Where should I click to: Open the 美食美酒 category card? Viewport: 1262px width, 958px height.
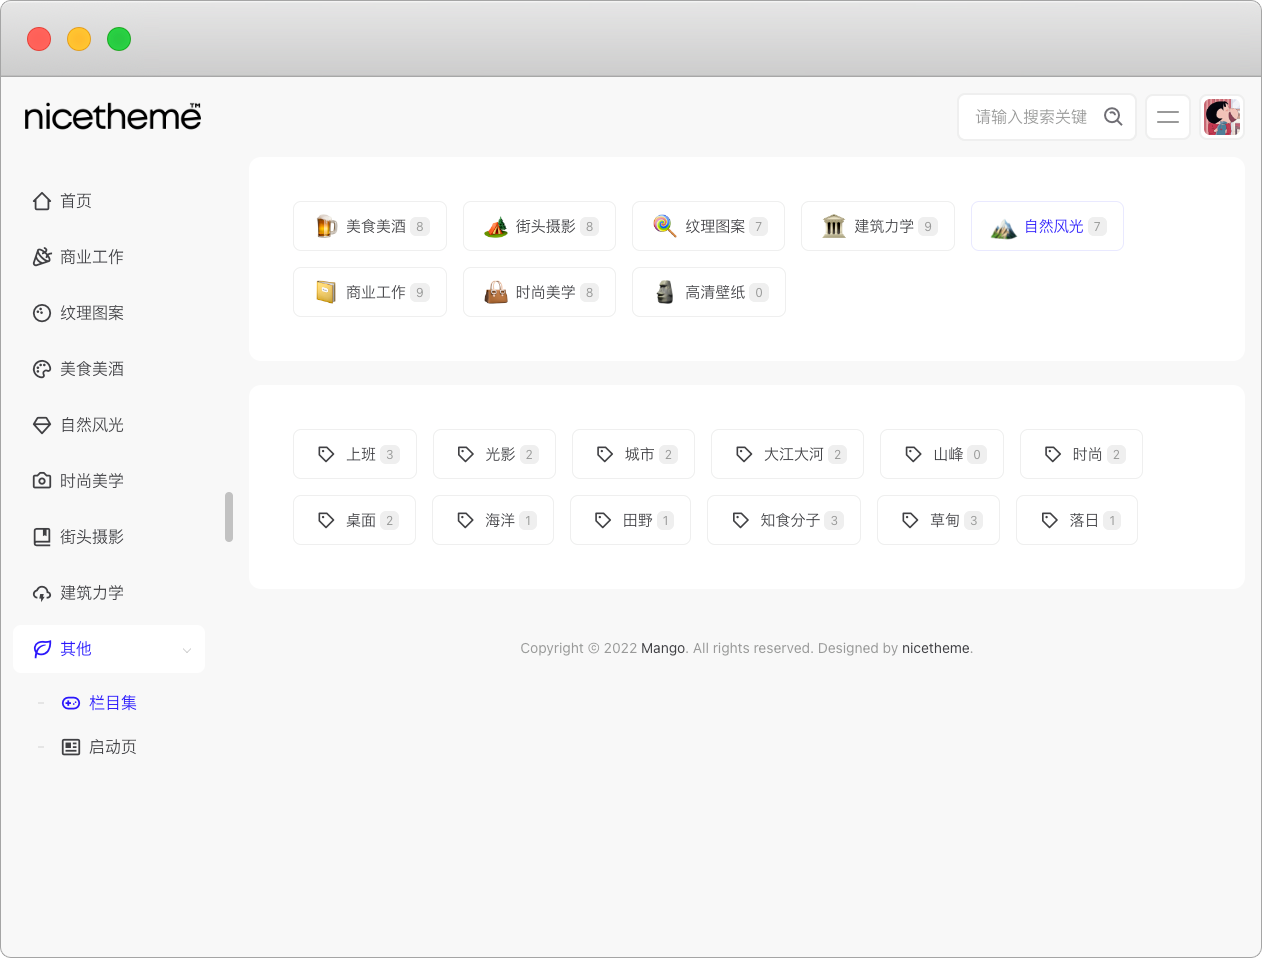(x=370, y=226)
